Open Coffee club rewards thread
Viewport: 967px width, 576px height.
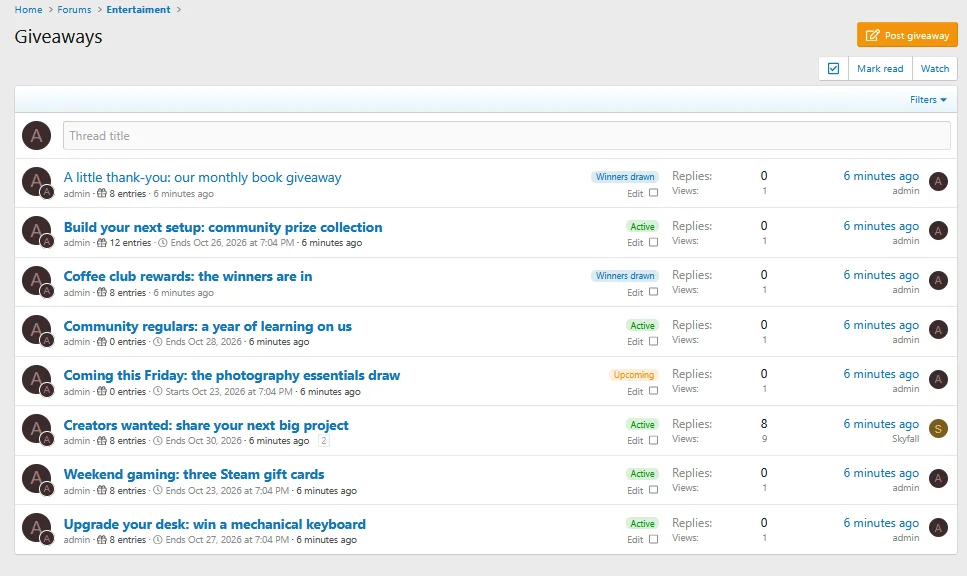point(187,276)
